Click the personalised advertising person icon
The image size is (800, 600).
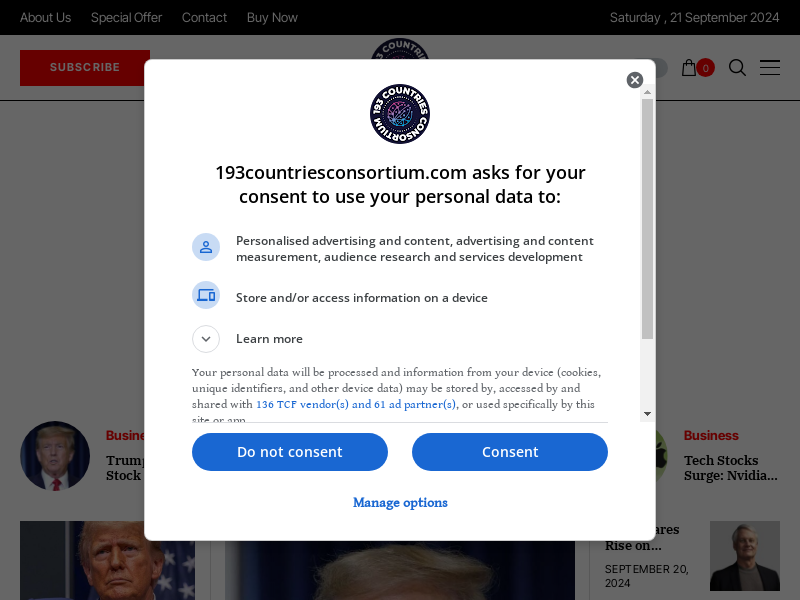(206, 247)
